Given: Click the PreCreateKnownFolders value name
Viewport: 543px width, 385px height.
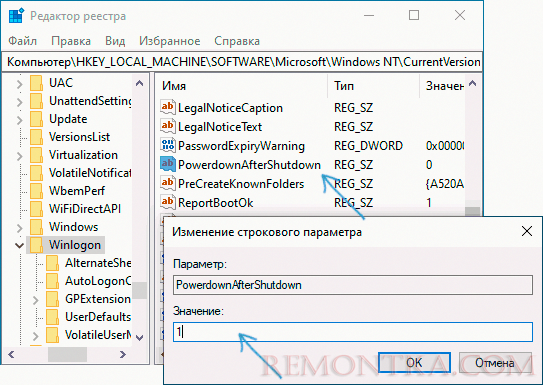Looking at the screenshot, I should tap(241, 184).
